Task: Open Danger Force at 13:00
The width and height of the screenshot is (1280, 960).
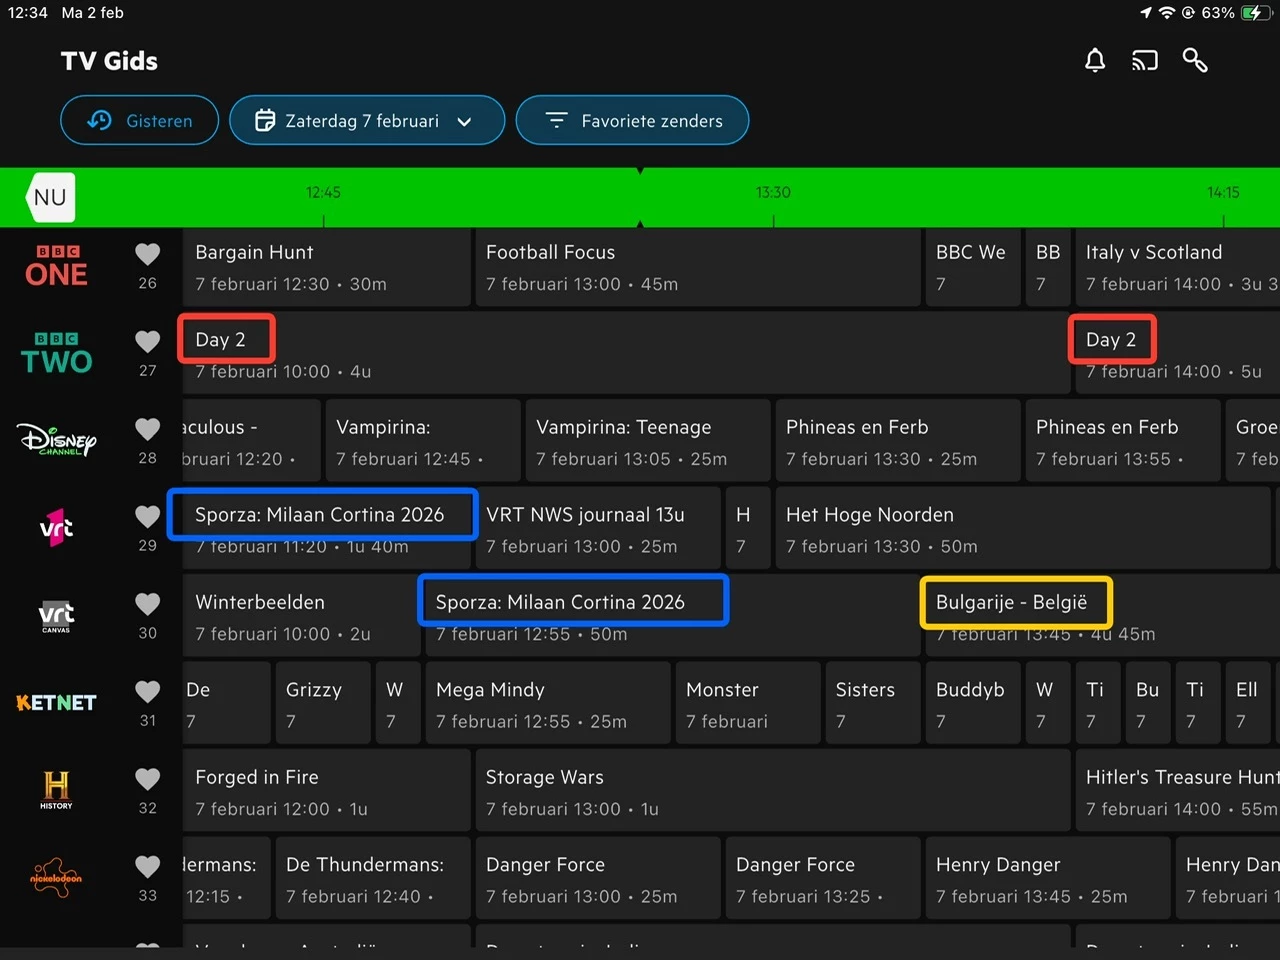Action: 598,880
